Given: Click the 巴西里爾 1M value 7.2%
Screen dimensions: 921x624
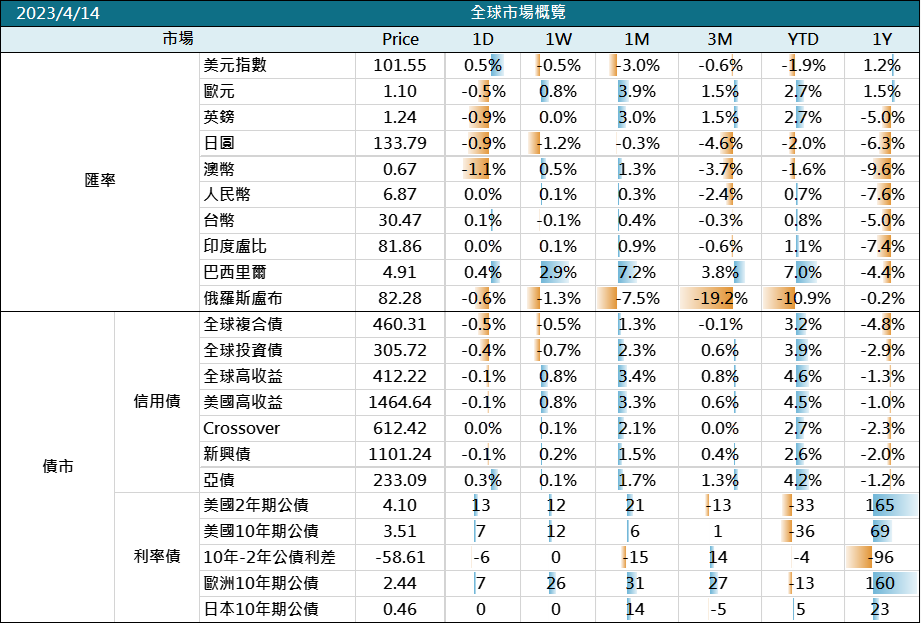Looking at the screenshot, I should click(637, 272).
